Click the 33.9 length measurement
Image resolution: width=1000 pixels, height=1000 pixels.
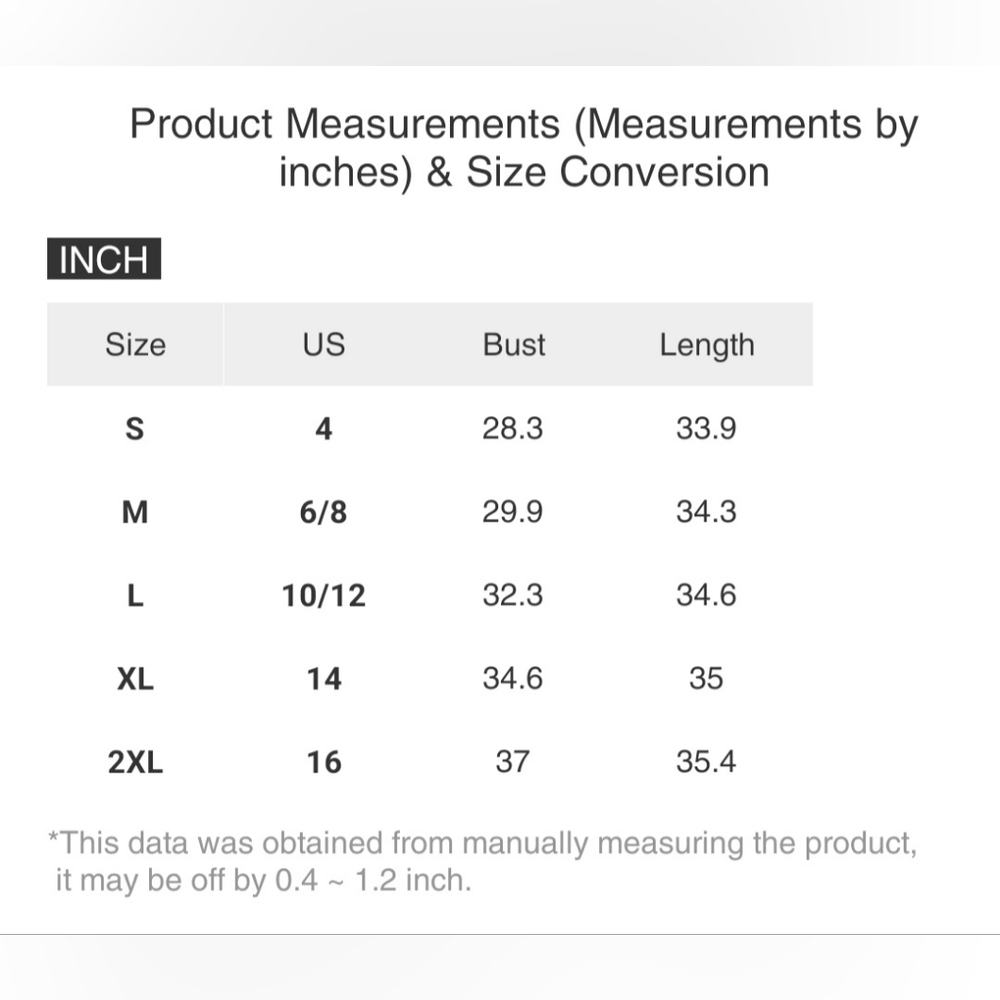pyautogui.click(x=706, y=429)
